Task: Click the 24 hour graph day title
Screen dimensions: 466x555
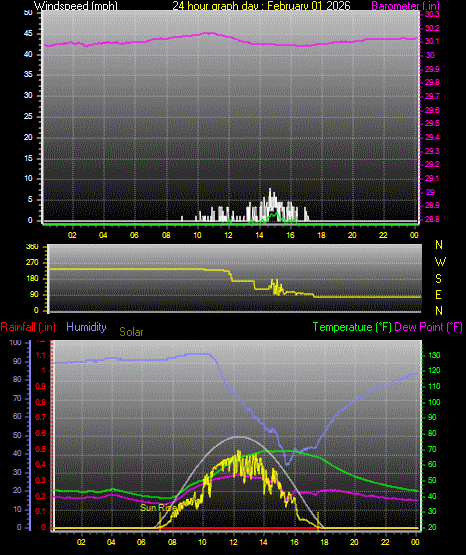Action: [261, 5]
